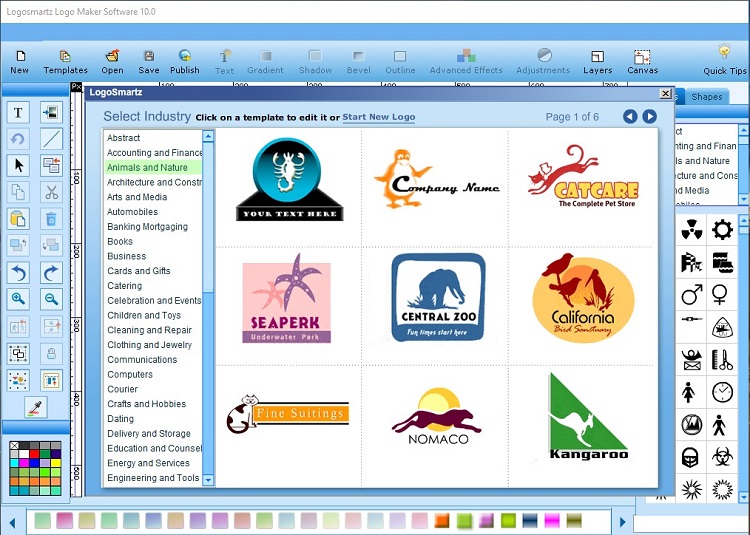750x535 pixels.
Task: Click the clock shape icon
Action: click(x=722, y=392)
